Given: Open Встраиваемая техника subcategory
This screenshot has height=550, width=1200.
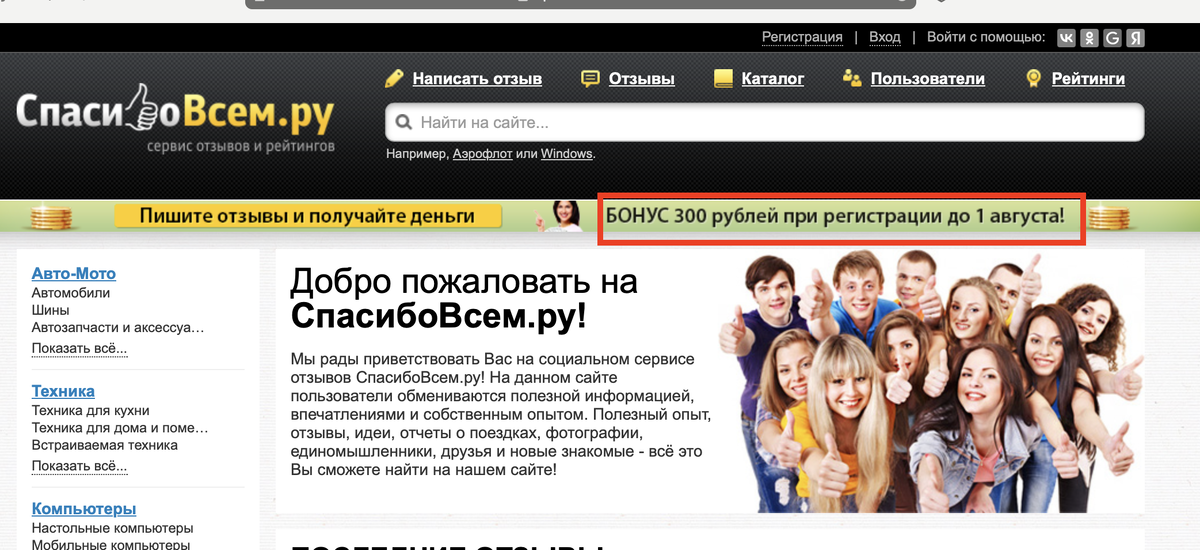Looking at the screenshot, I should pos(105,445).
